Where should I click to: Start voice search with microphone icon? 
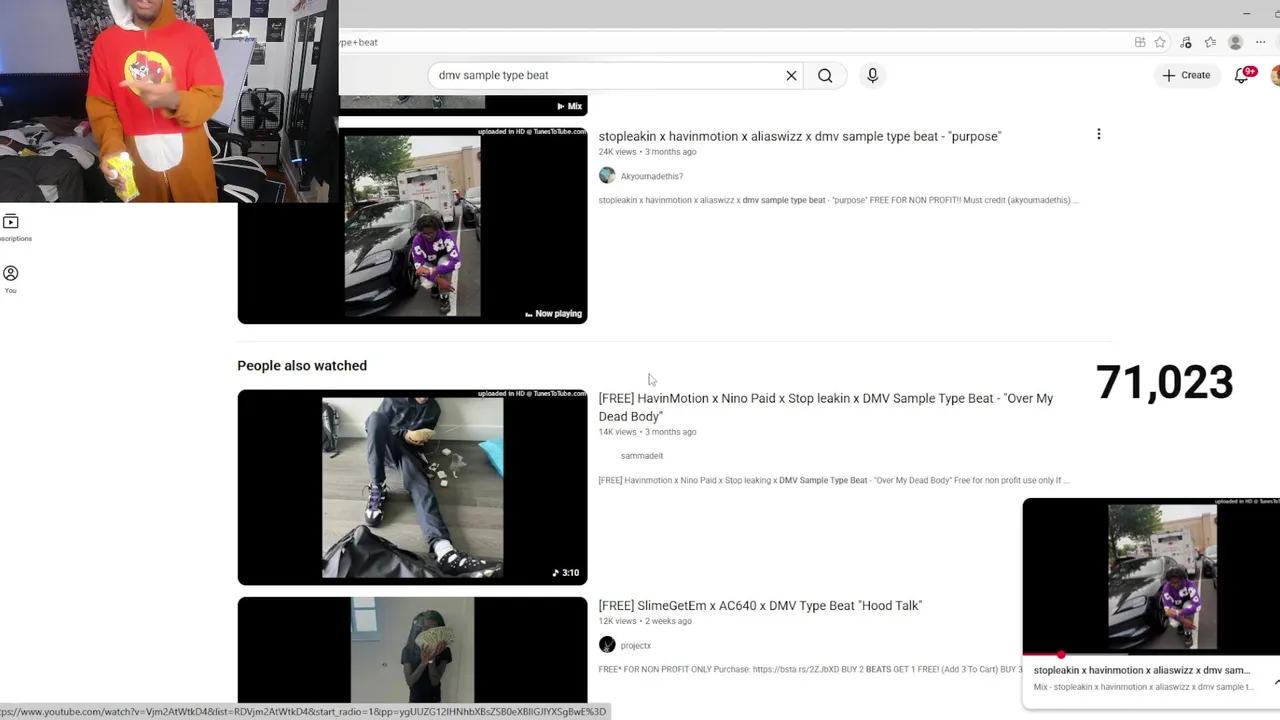pos(872,75)
